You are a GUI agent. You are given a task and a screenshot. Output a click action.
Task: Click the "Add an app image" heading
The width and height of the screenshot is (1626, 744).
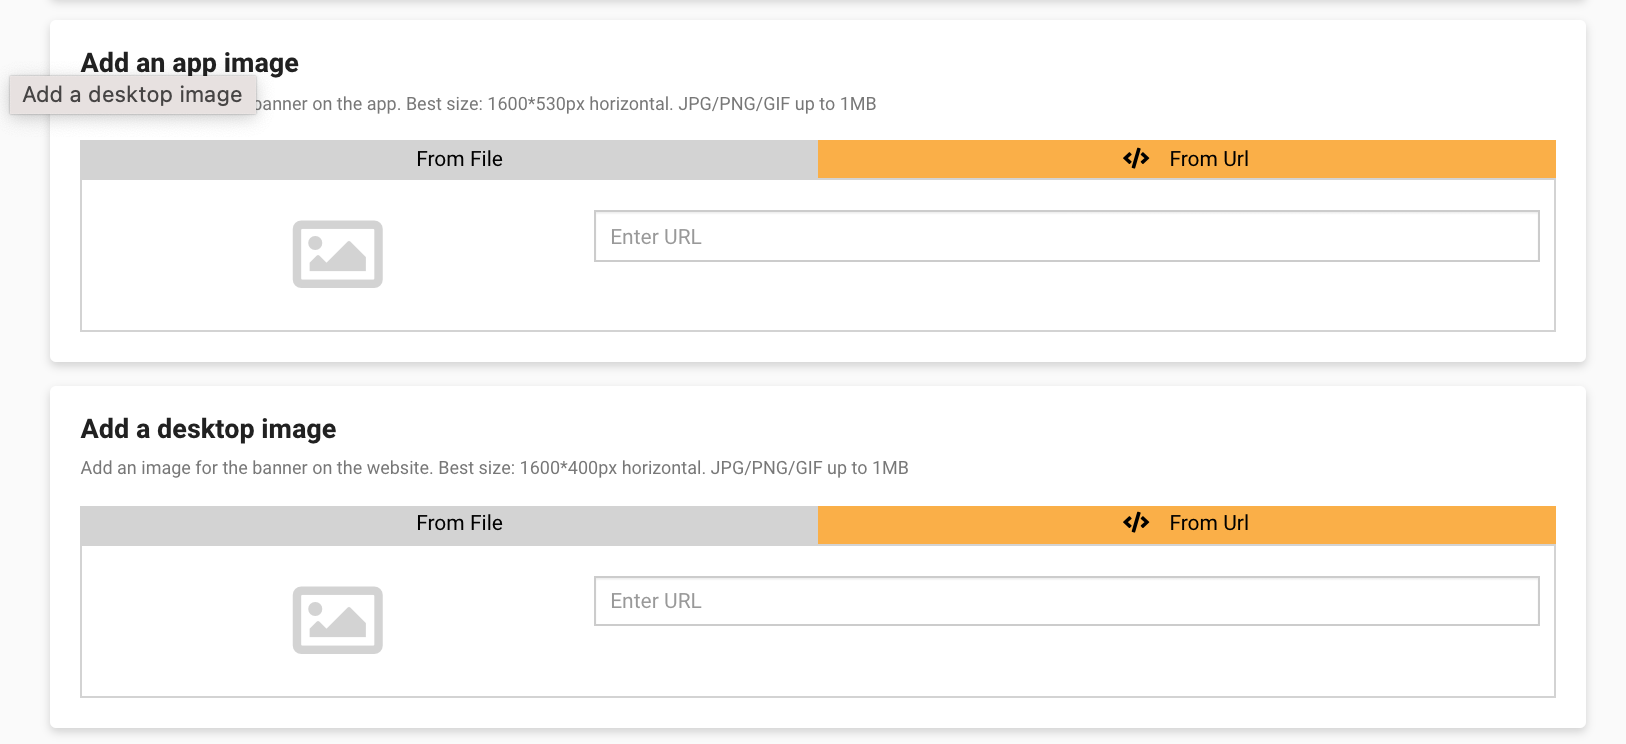(x=190, y=63)
